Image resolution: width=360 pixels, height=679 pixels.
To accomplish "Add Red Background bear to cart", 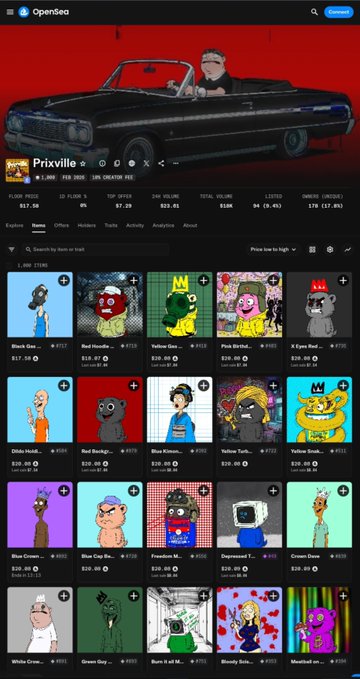I will 133,385.
